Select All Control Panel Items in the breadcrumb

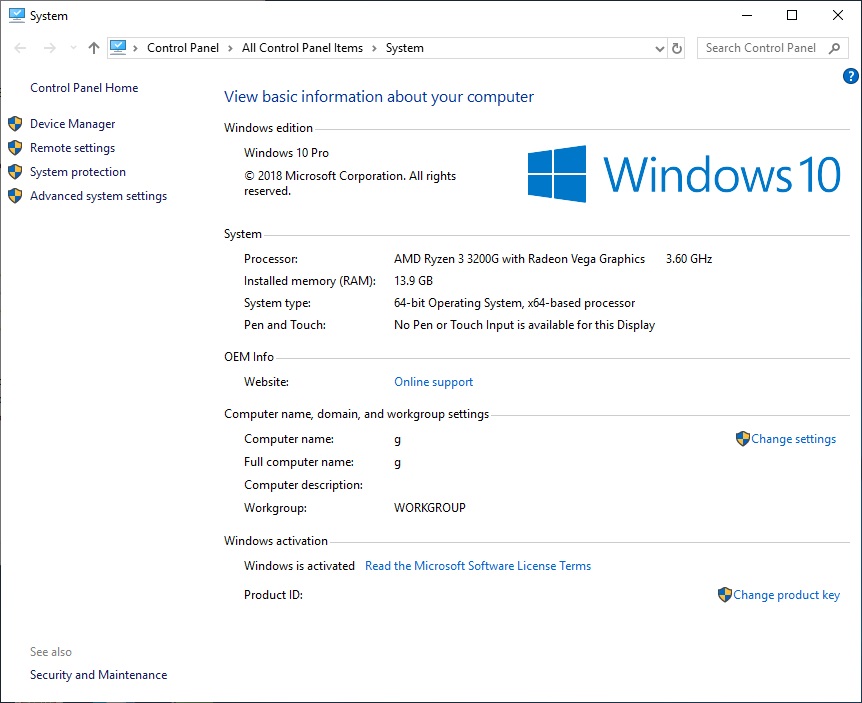[302, 48]
